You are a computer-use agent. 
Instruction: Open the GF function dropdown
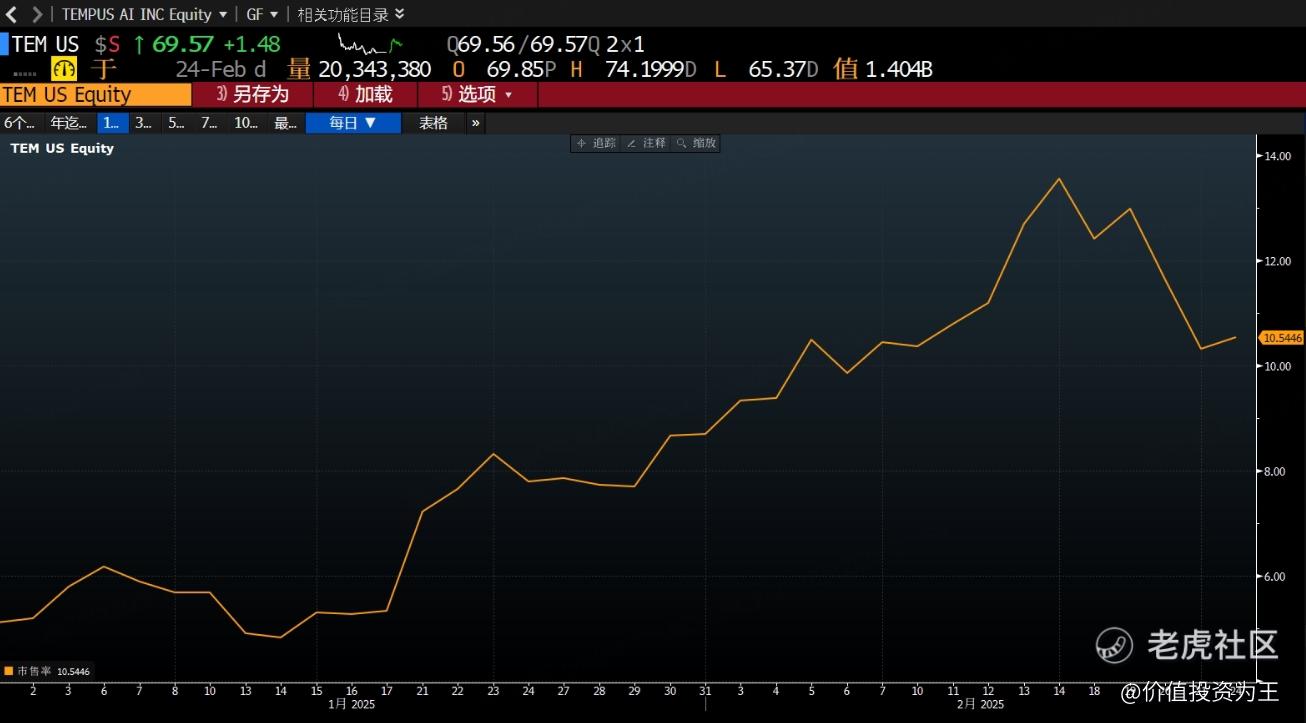262,14
